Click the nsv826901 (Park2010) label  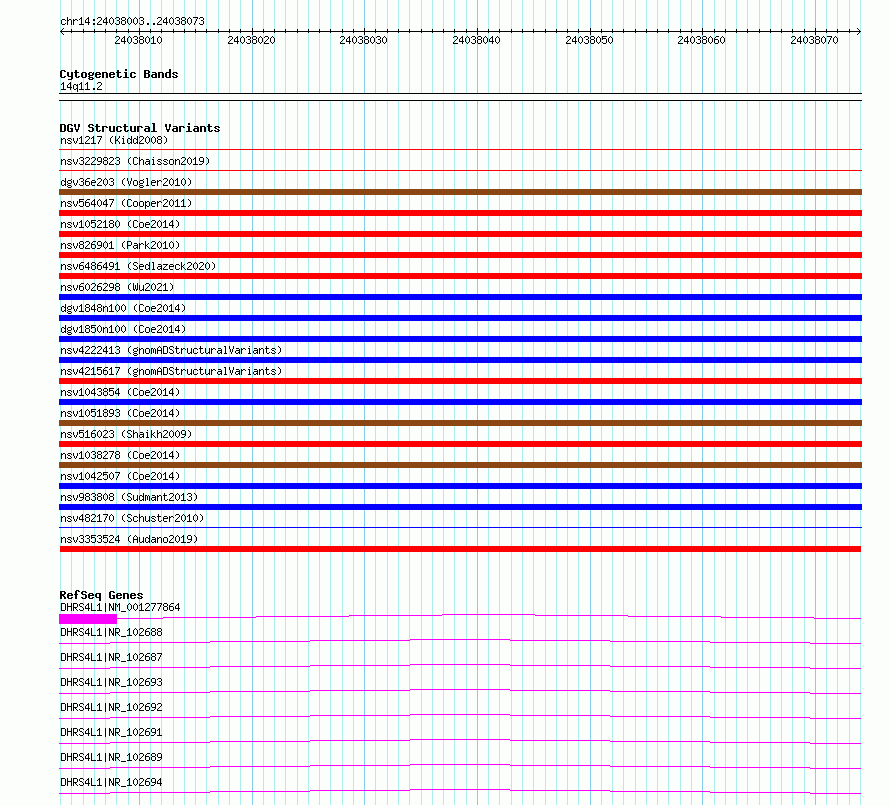point(120,245)
